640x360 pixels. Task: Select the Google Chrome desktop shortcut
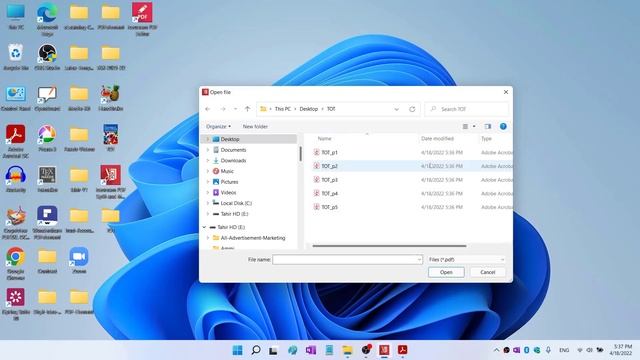click(x=16, y=263)
